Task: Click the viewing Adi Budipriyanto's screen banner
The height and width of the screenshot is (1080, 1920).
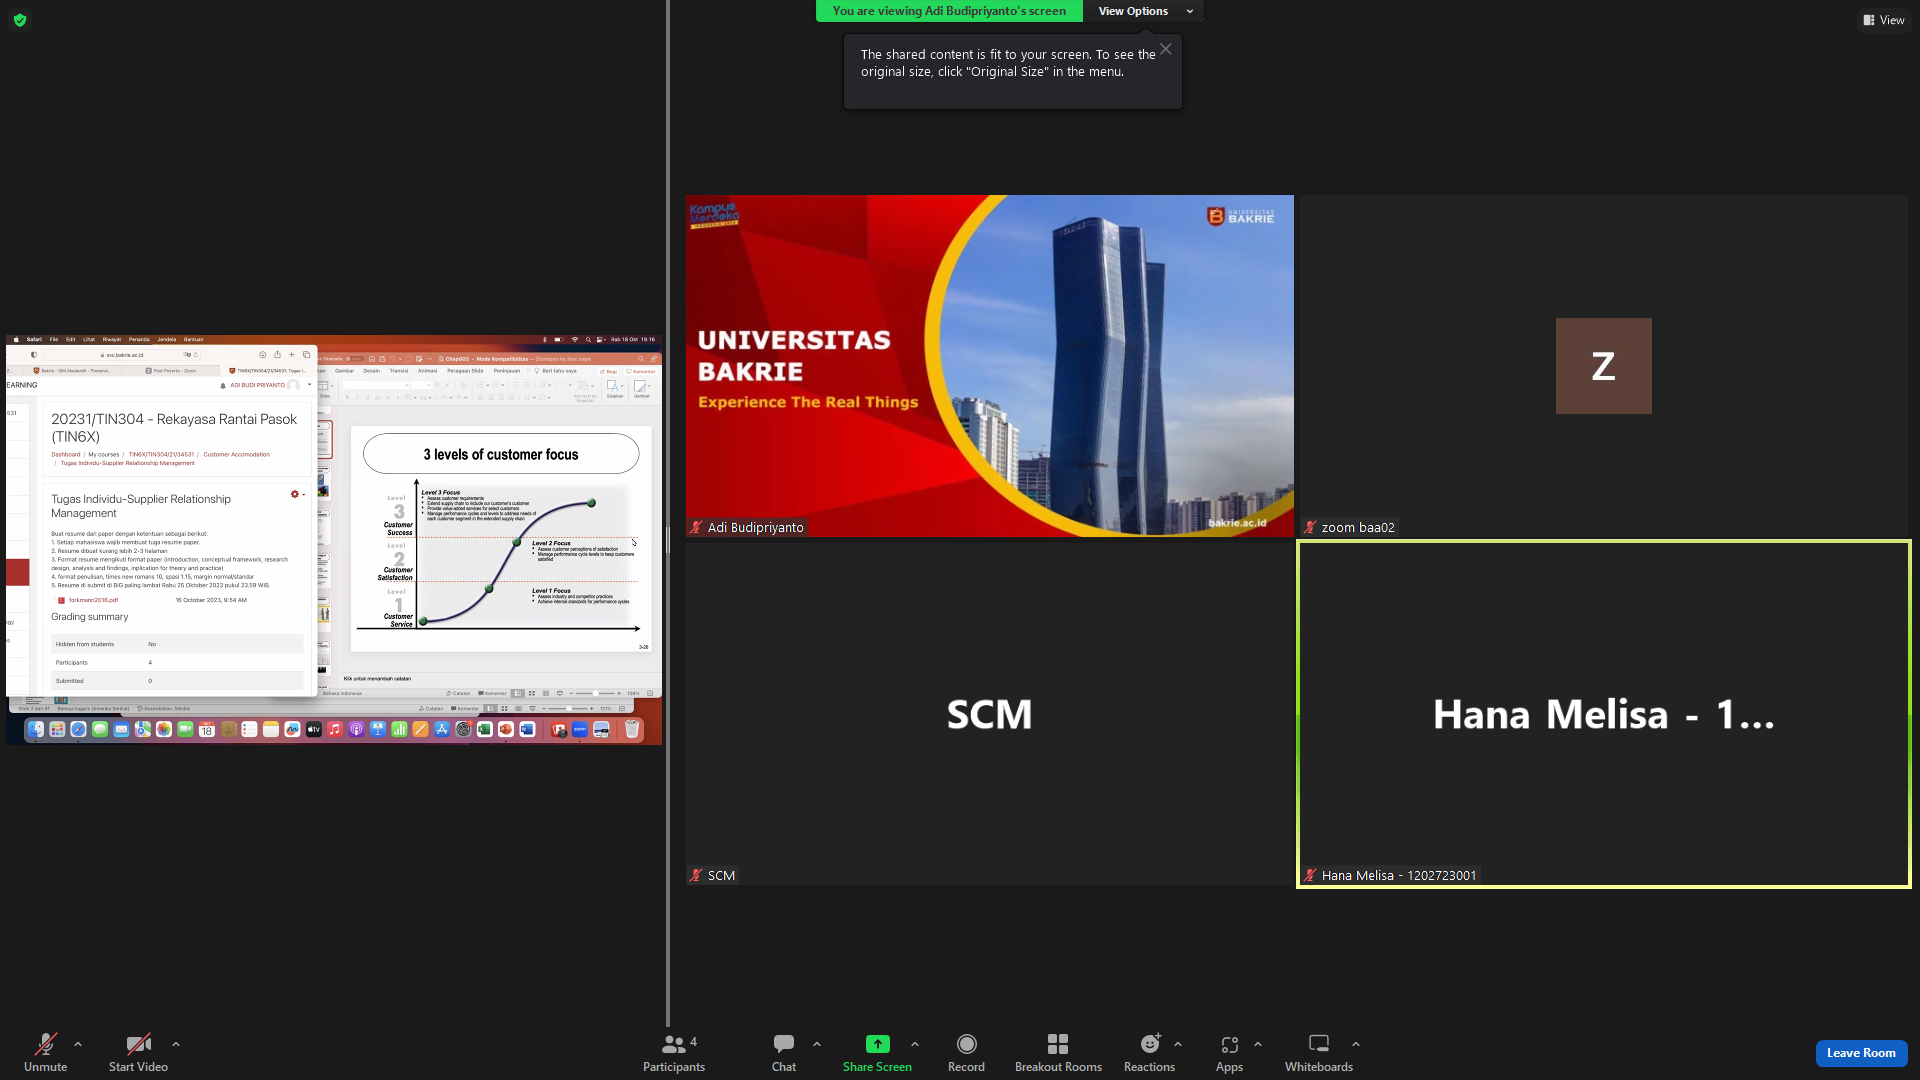Action: pyautogui.click(x=949, y=11)
